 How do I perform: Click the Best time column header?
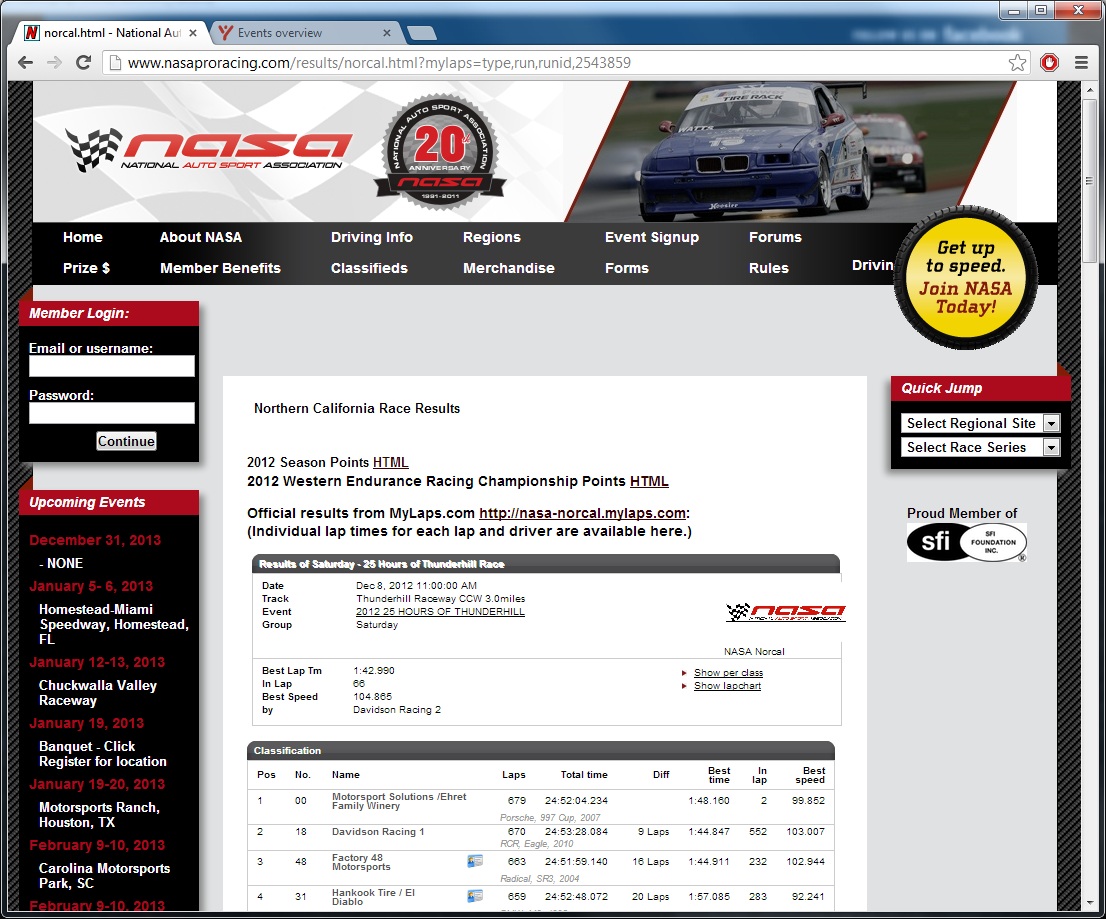pyautogui.click(x=719, y=774)
